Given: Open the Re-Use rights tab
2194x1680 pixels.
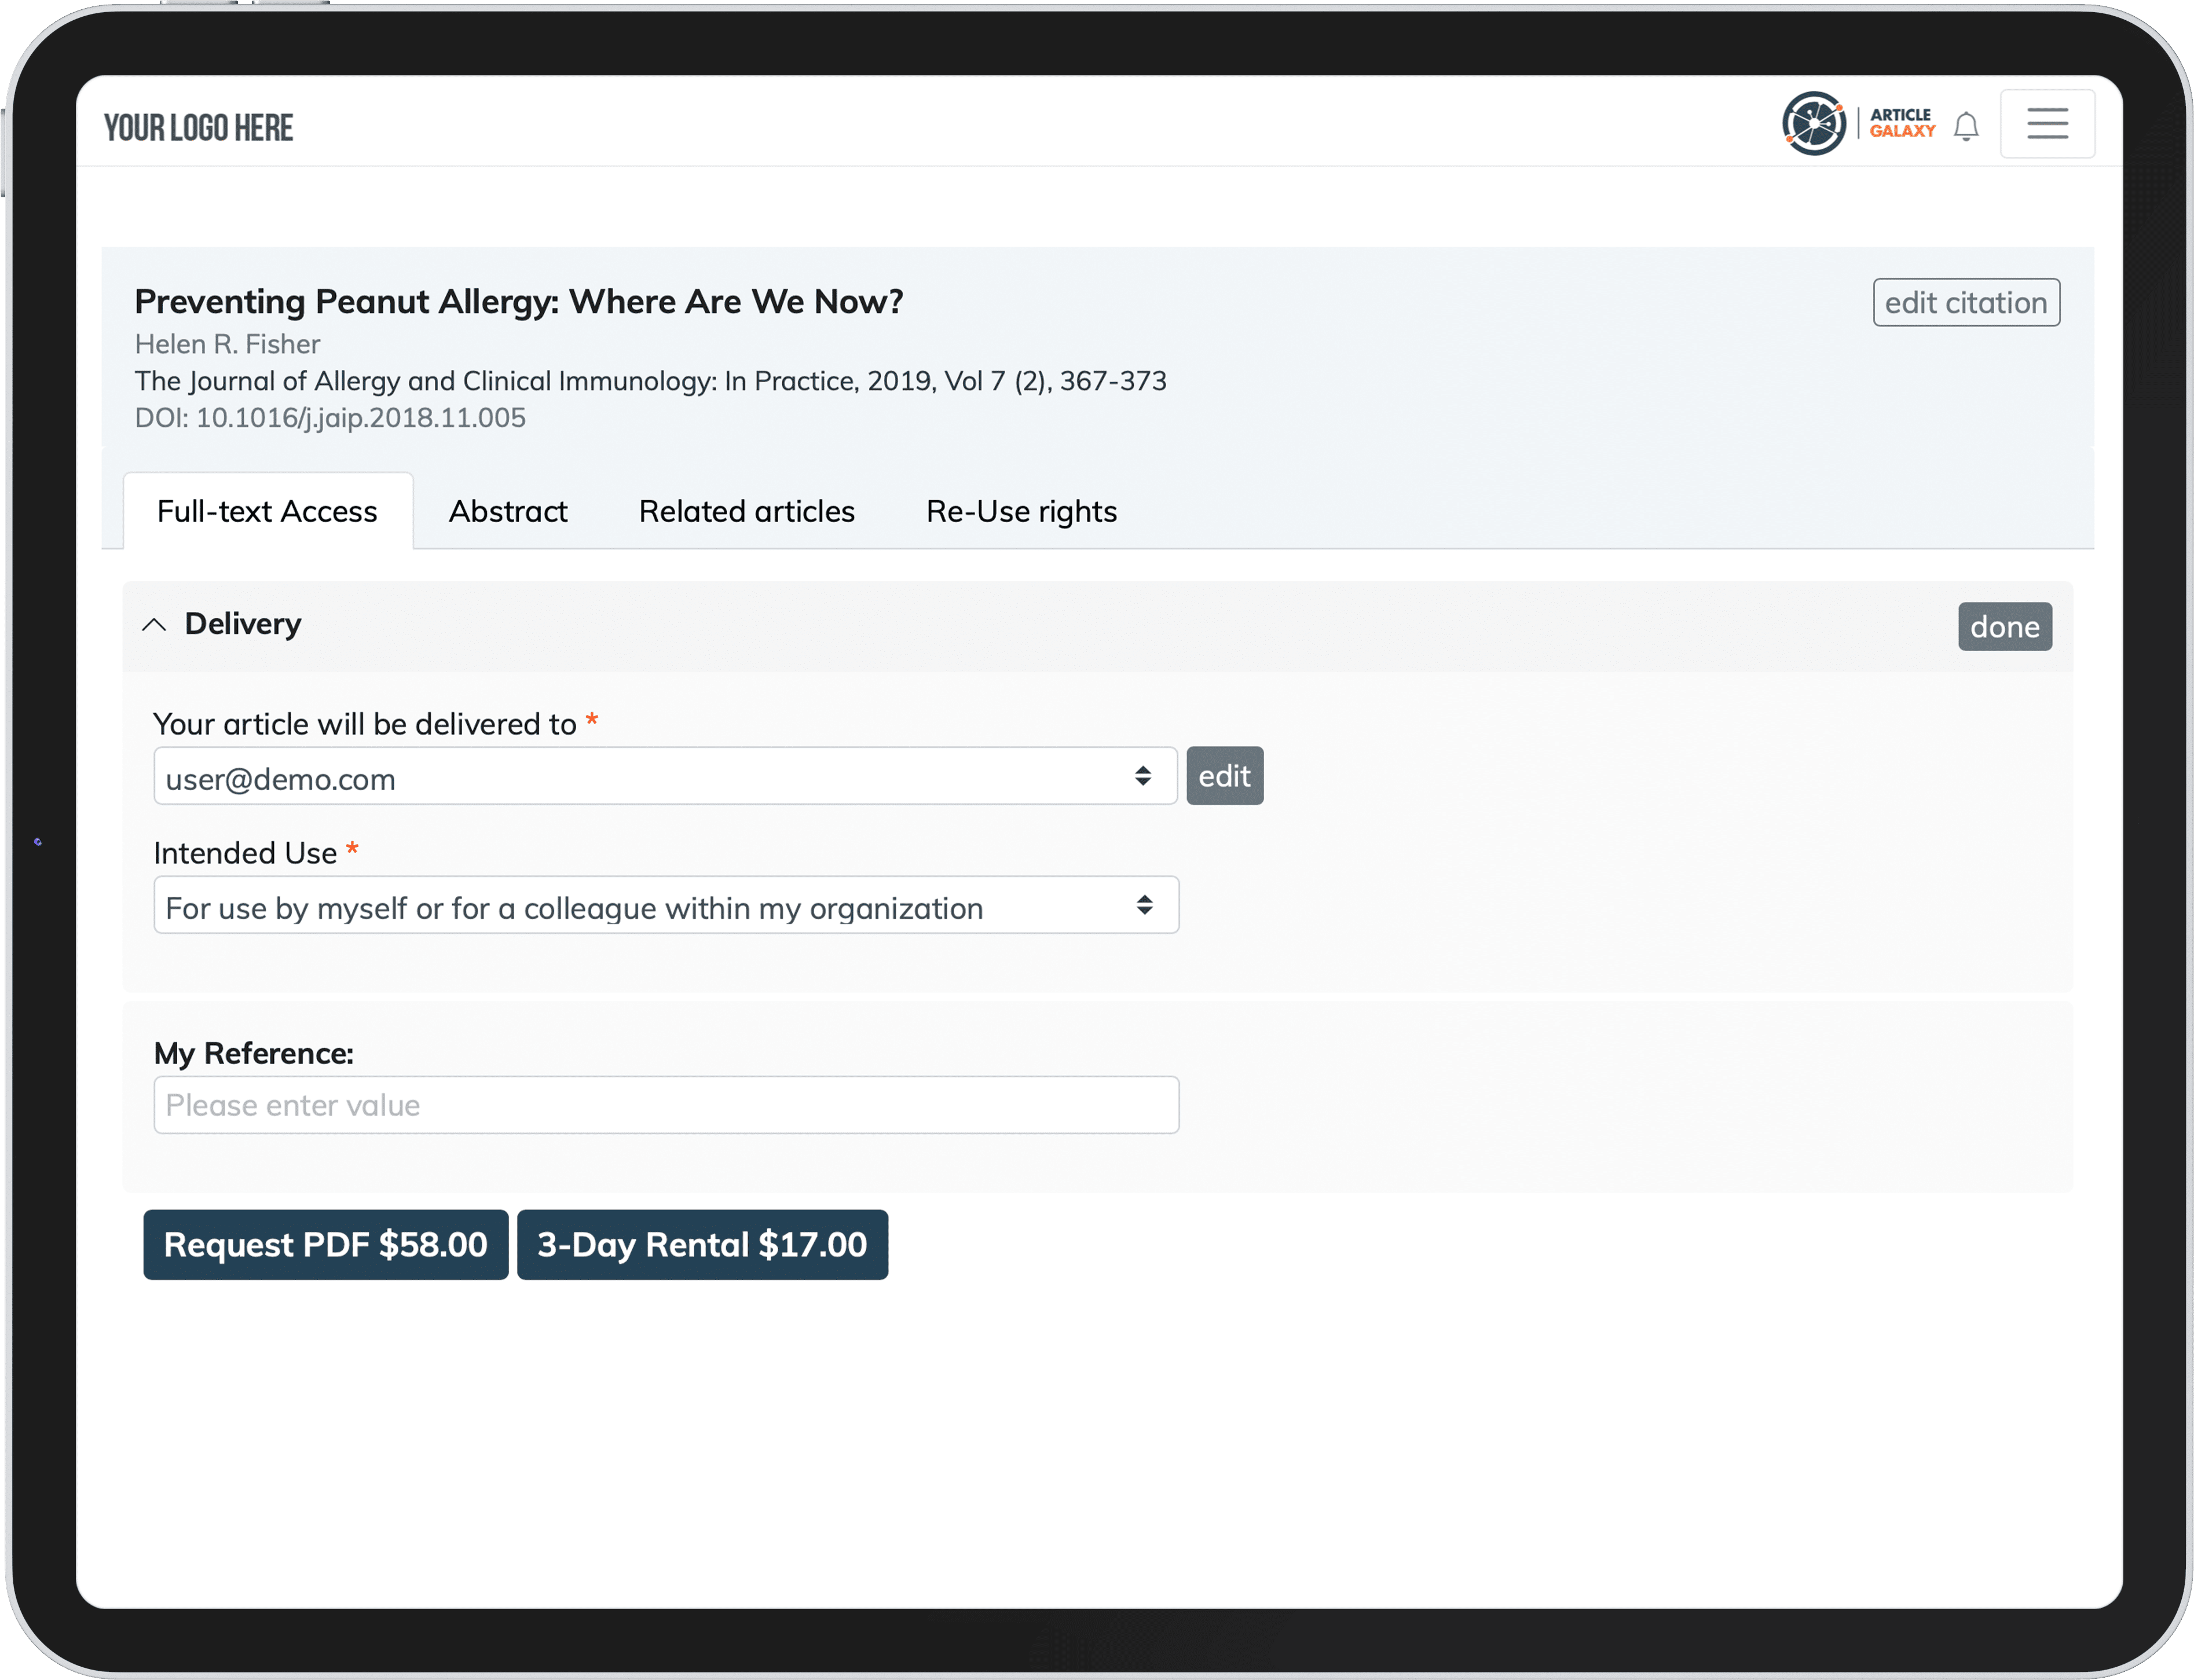Looking at the screenshot, I should 1020,512.
